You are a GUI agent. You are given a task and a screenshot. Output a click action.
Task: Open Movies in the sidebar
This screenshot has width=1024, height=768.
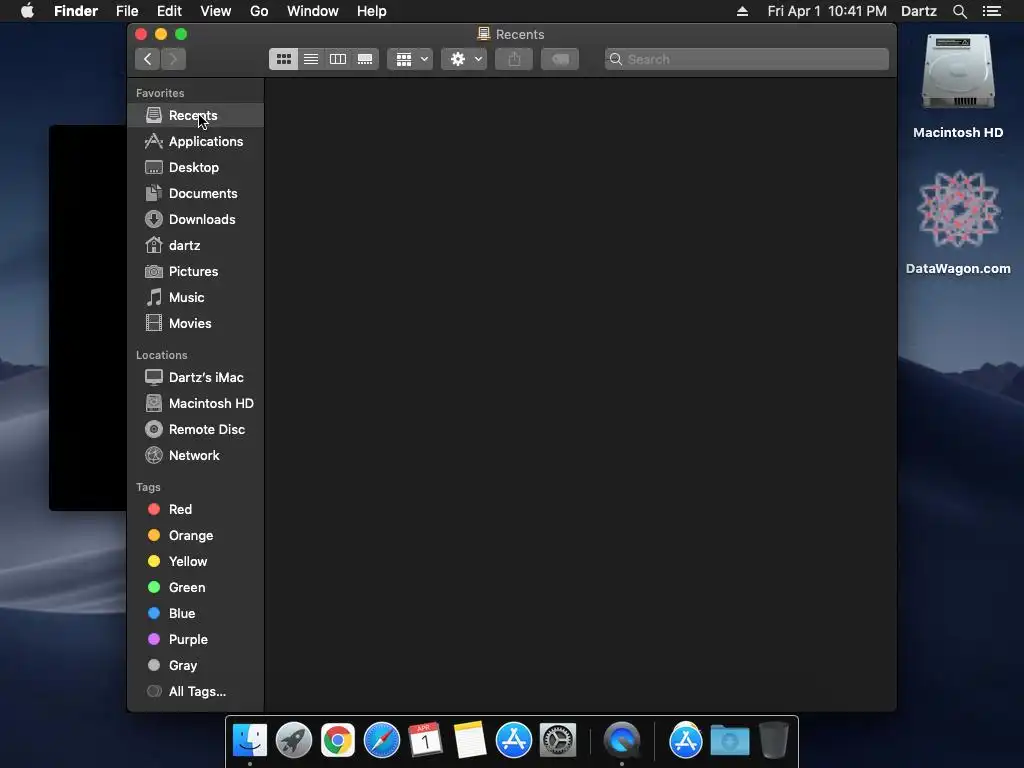tap(195, 324)
